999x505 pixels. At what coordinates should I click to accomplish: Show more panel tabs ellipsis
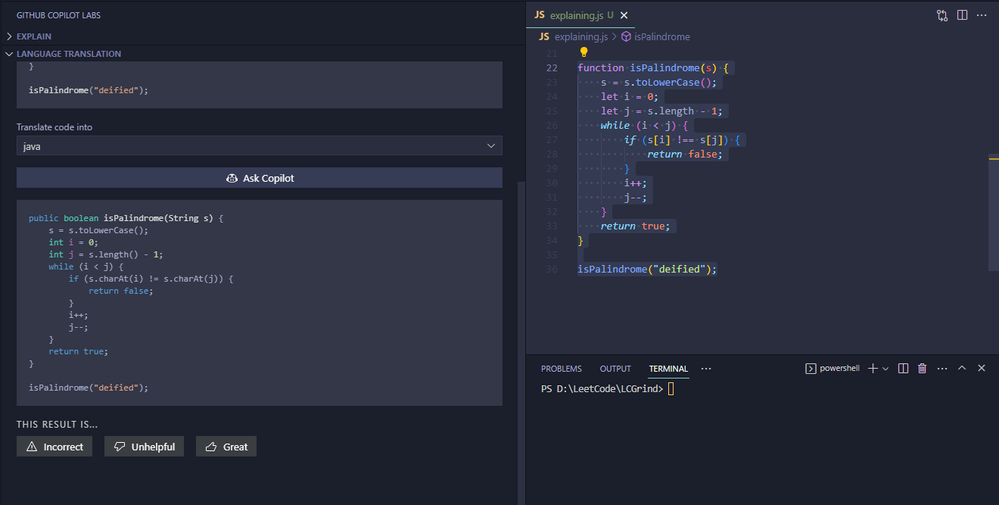706,368
